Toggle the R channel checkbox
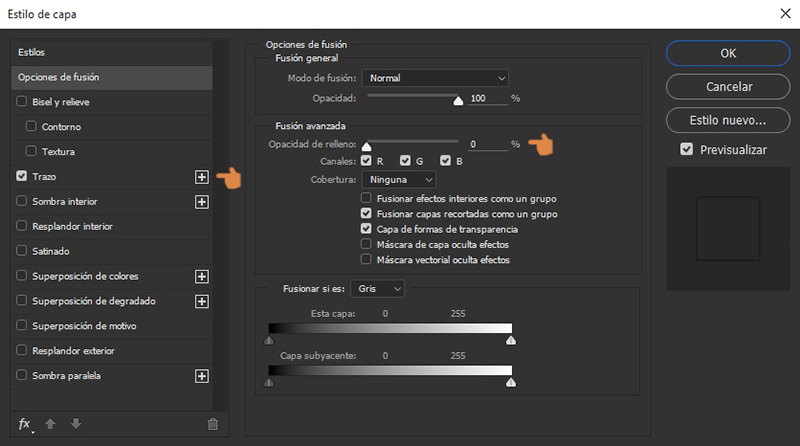The width and height of the screenshot is (800, 446). [366, 161]
